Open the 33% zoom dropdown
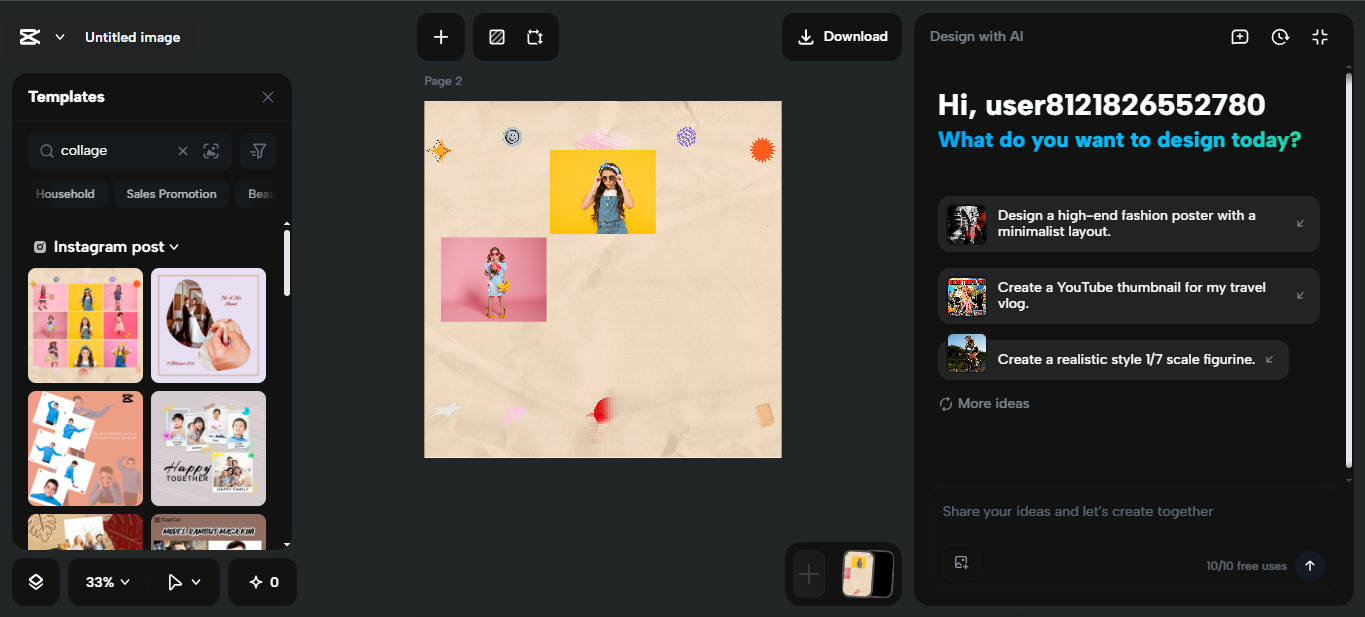1365x617 pixels. pyautogui.click(x=108, y=582)
